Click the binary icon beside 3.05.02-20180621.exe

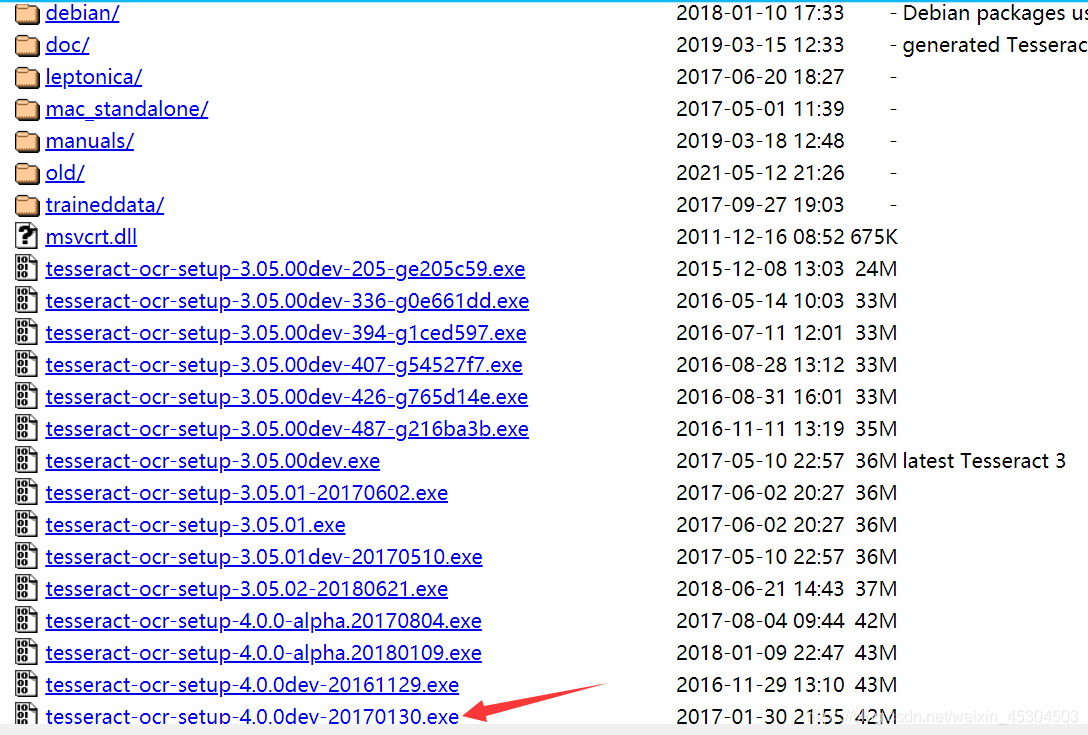[26, 587]
